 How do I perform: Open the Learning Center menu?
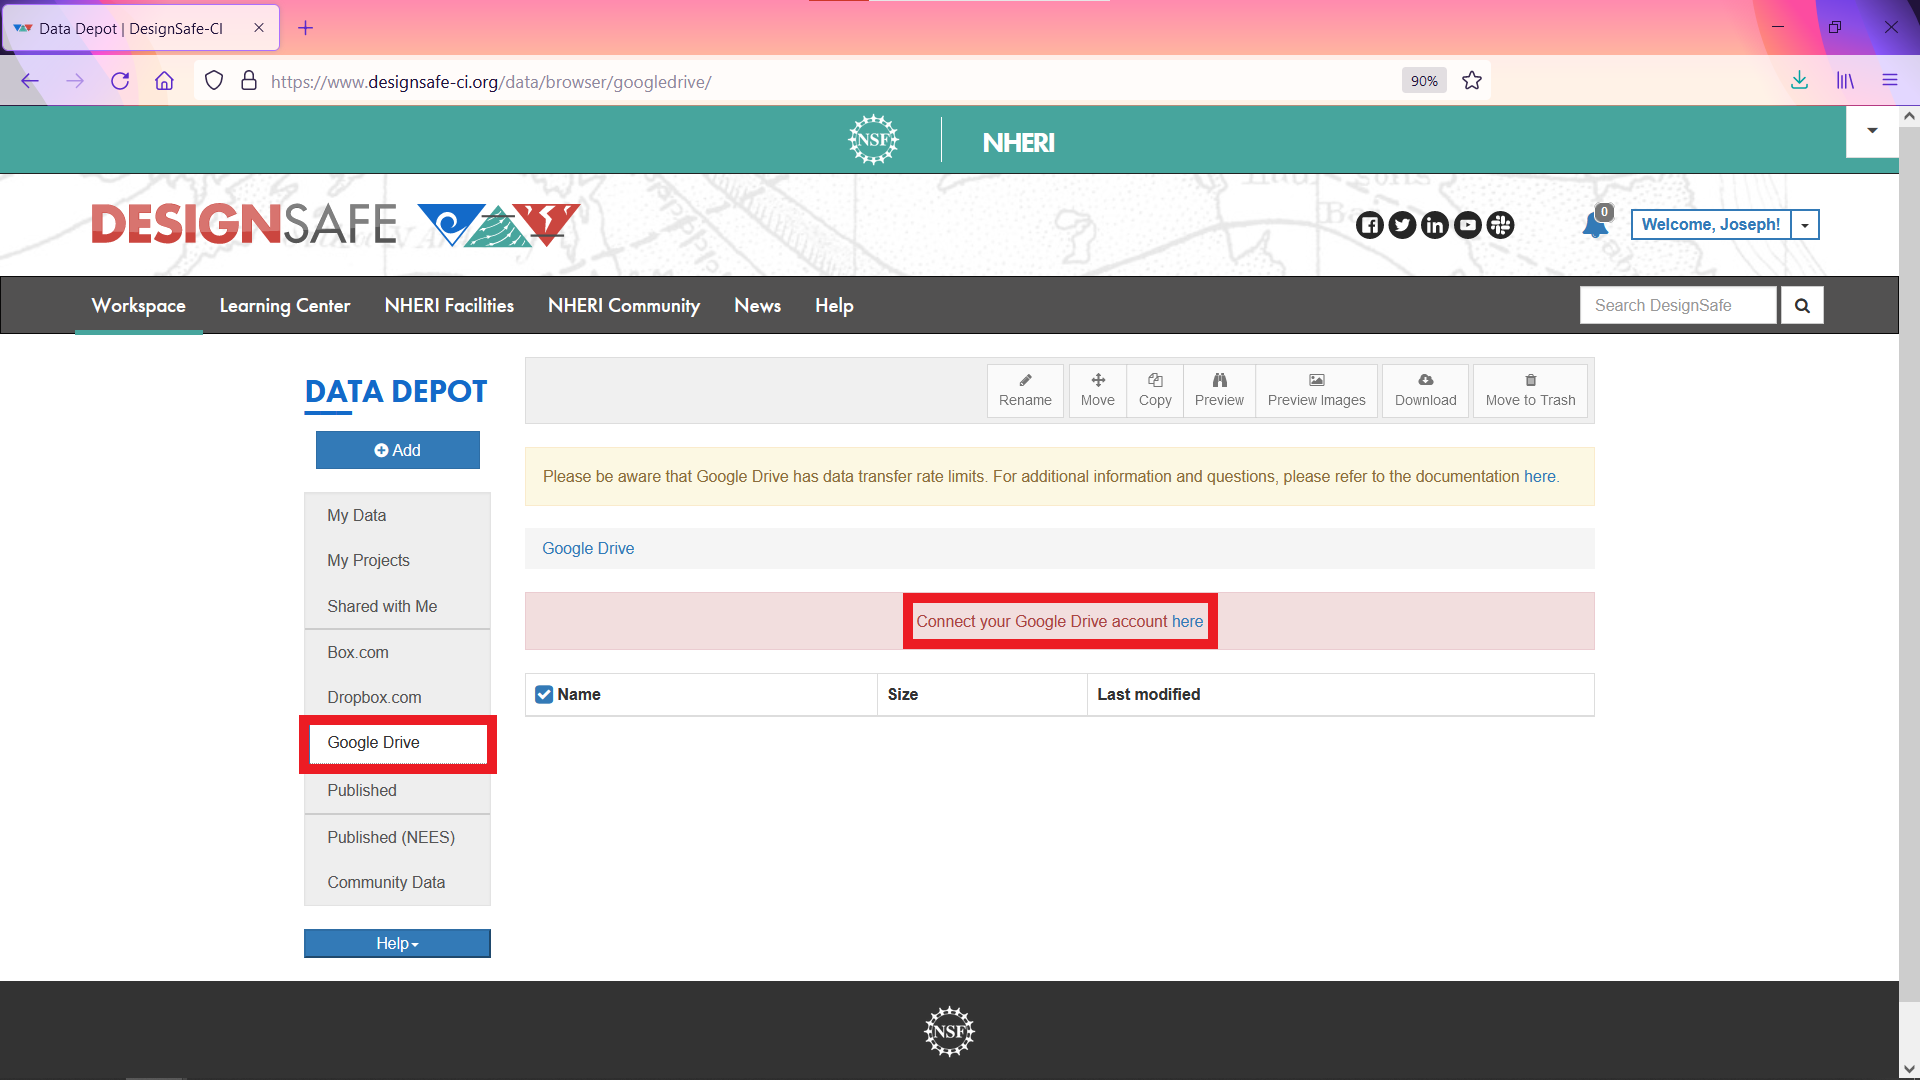coord(285,306)
